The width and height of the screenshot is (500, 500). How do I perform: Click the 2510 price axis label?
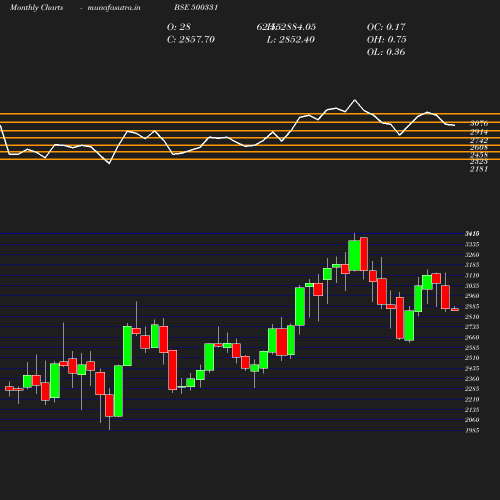pos(472,358)
